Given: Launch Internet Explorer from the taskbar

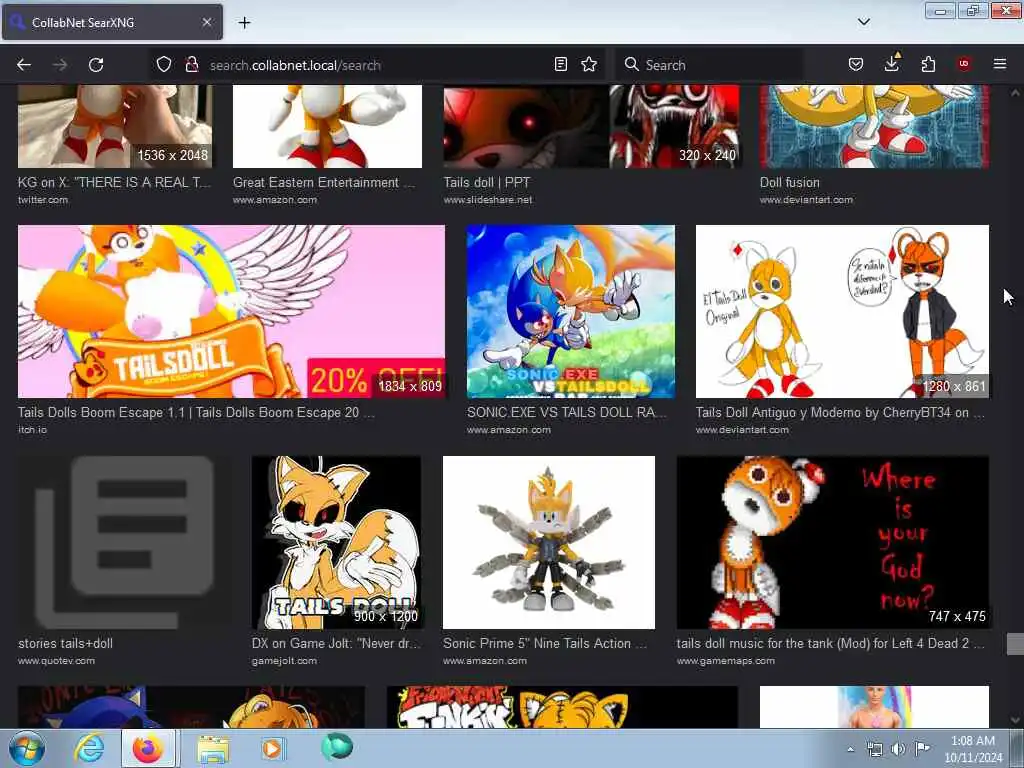Looking at the screenshot, I should click(89, 748).
